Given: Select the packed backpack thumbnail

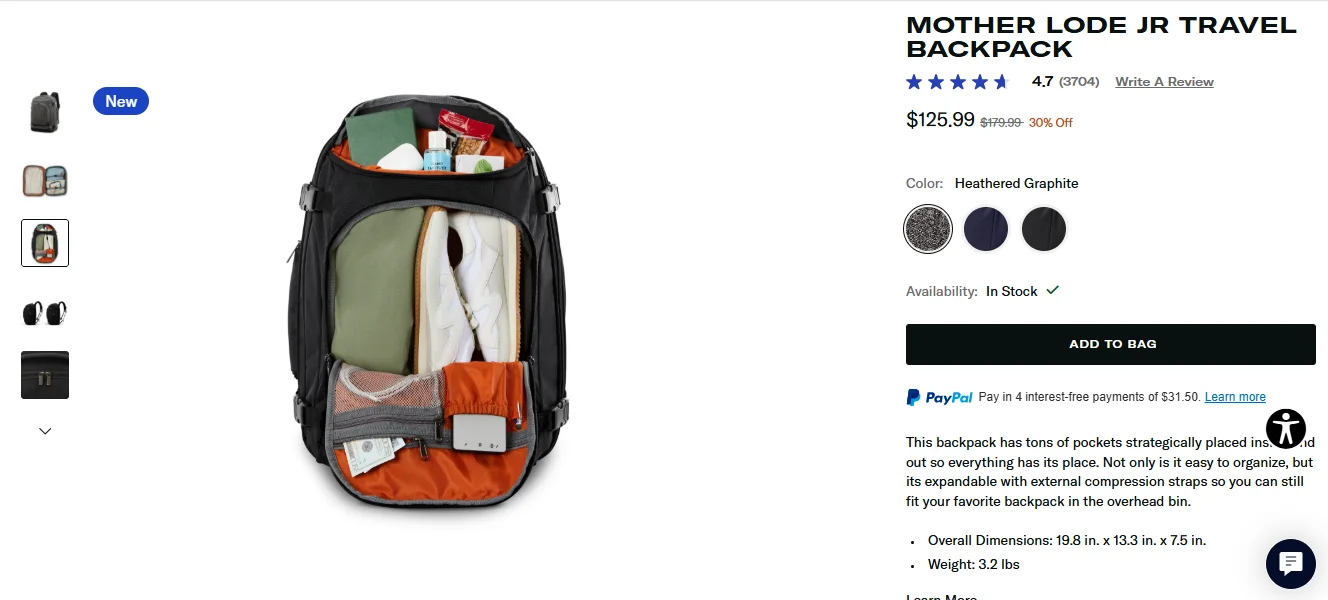Looking at the screenshot, I should tap(45, 243).
